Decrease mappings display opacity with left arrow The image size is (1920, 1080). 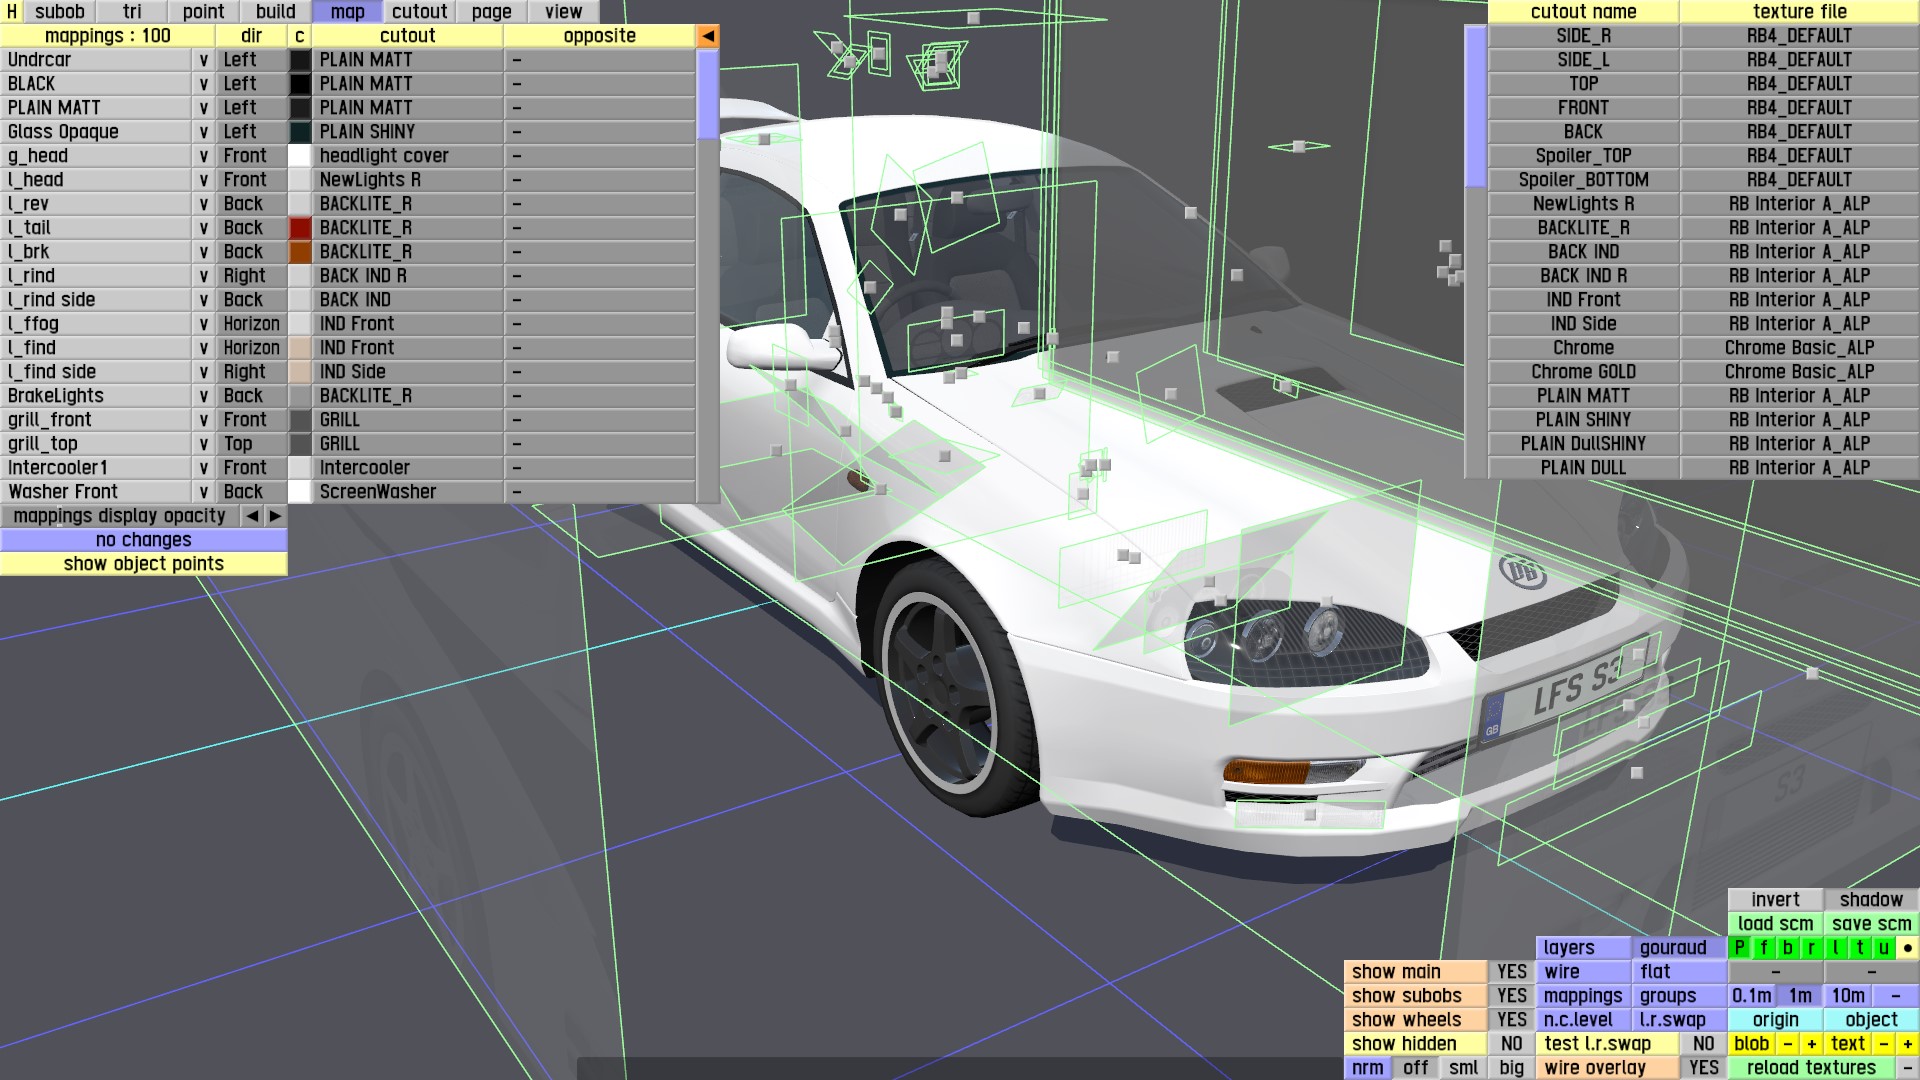(x=252, y=516)
